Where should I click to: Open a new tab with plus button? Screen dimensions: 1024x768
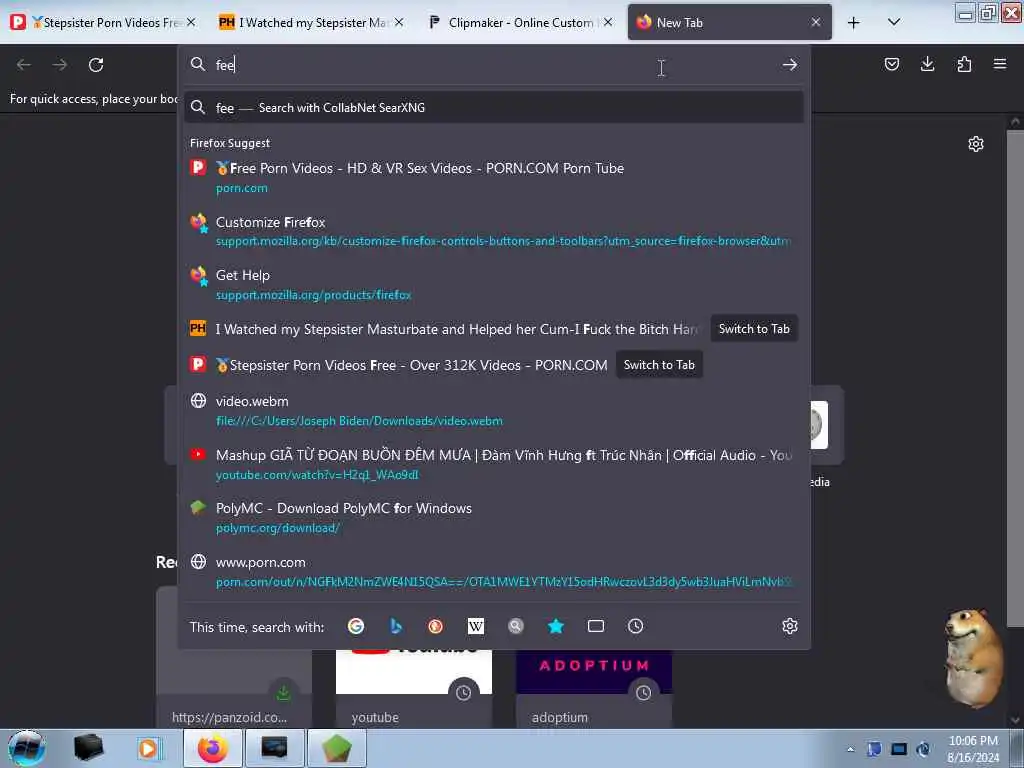(x=854, y=23)
